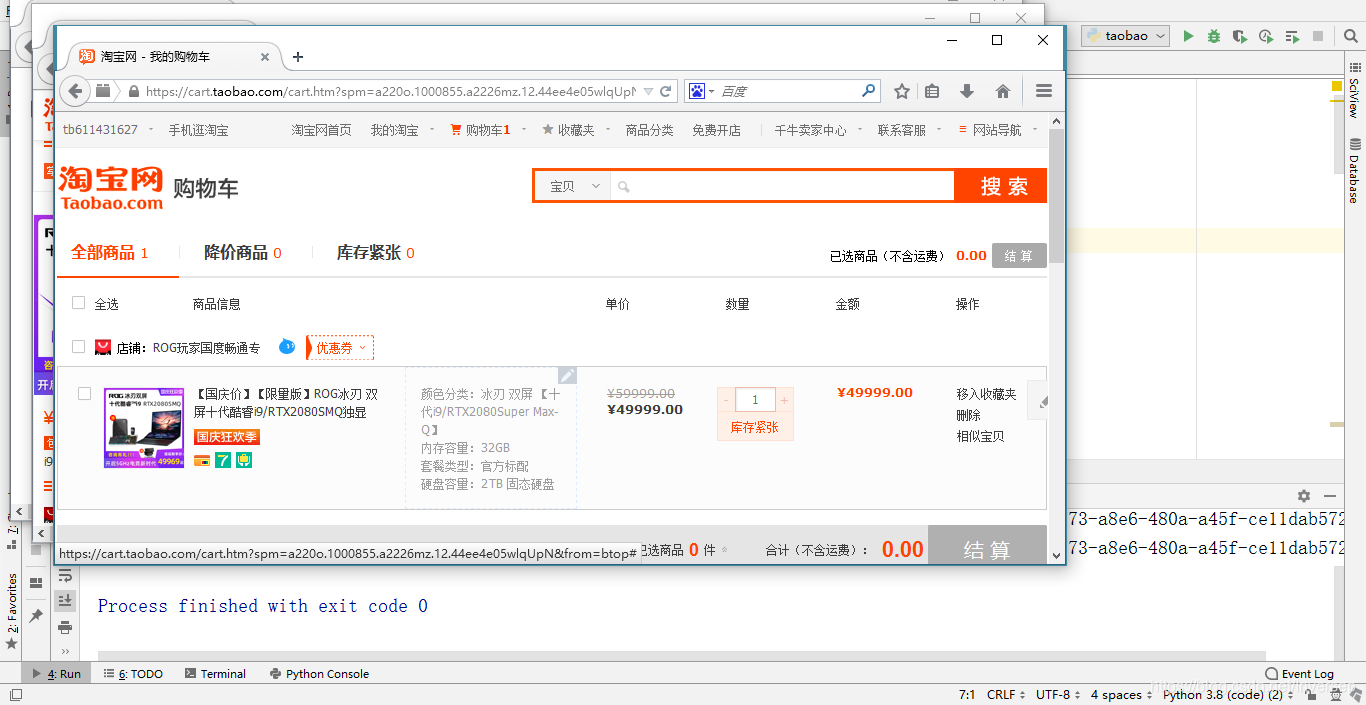Click the ROG laptop product thumbnail
This screenshot has width=1366, height=705.
(x=144, y=427)
